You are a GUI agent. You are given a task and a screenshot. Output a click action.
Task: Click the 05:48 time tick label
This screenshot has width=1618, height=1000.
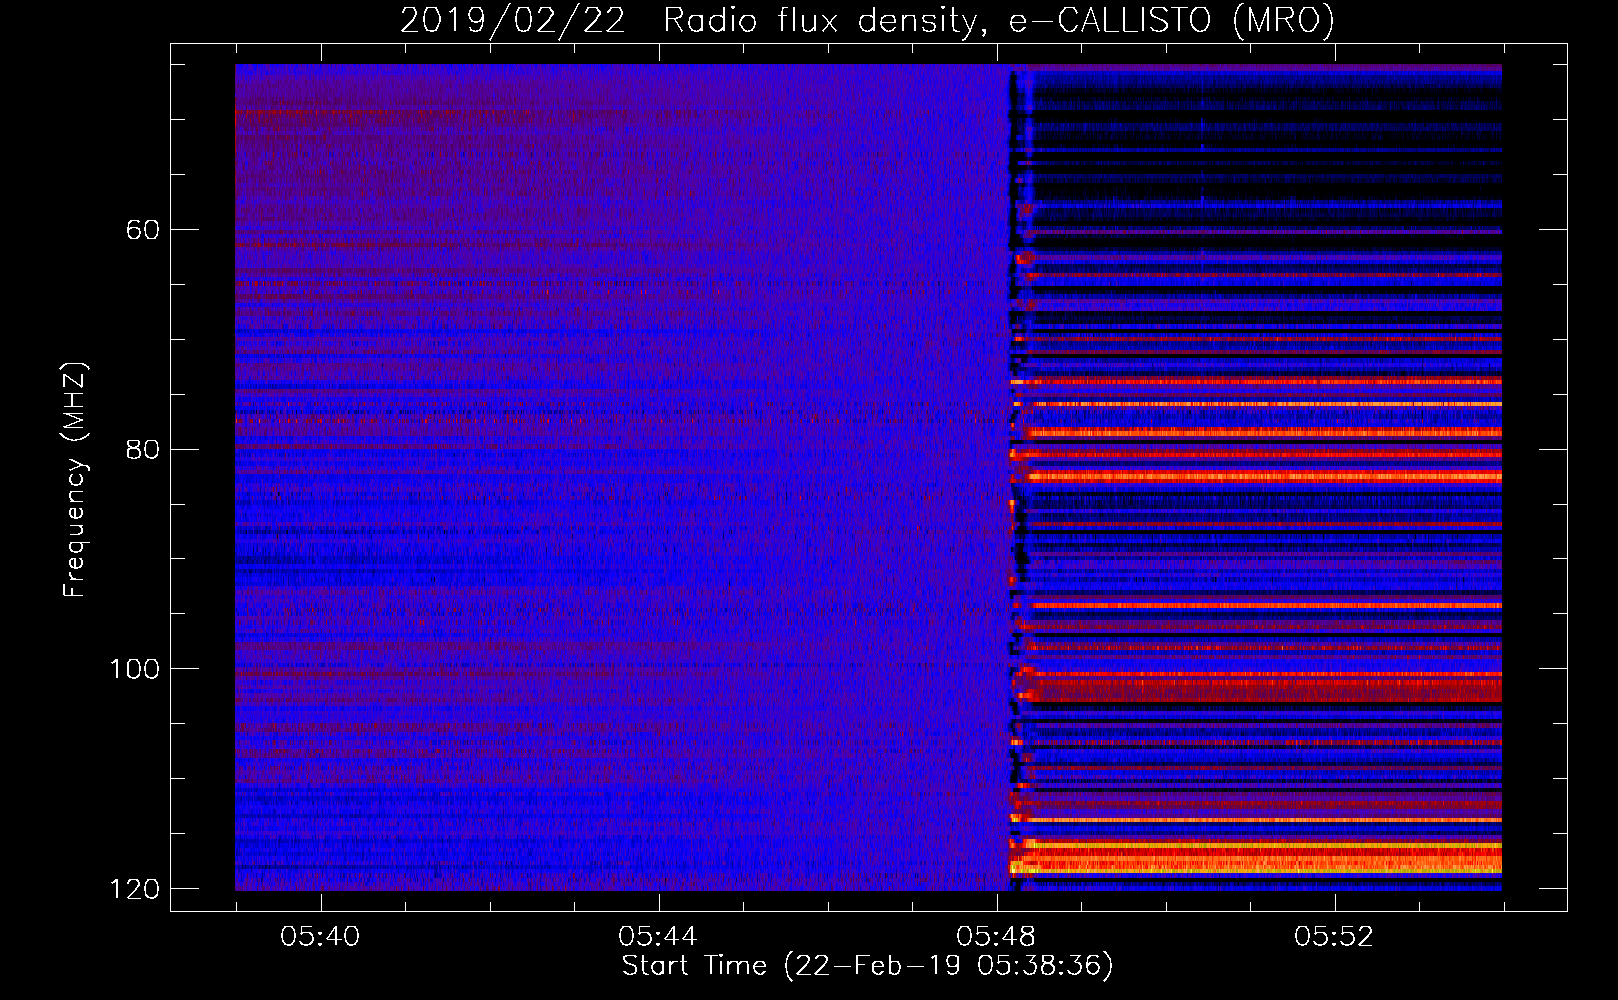[996, 937]
